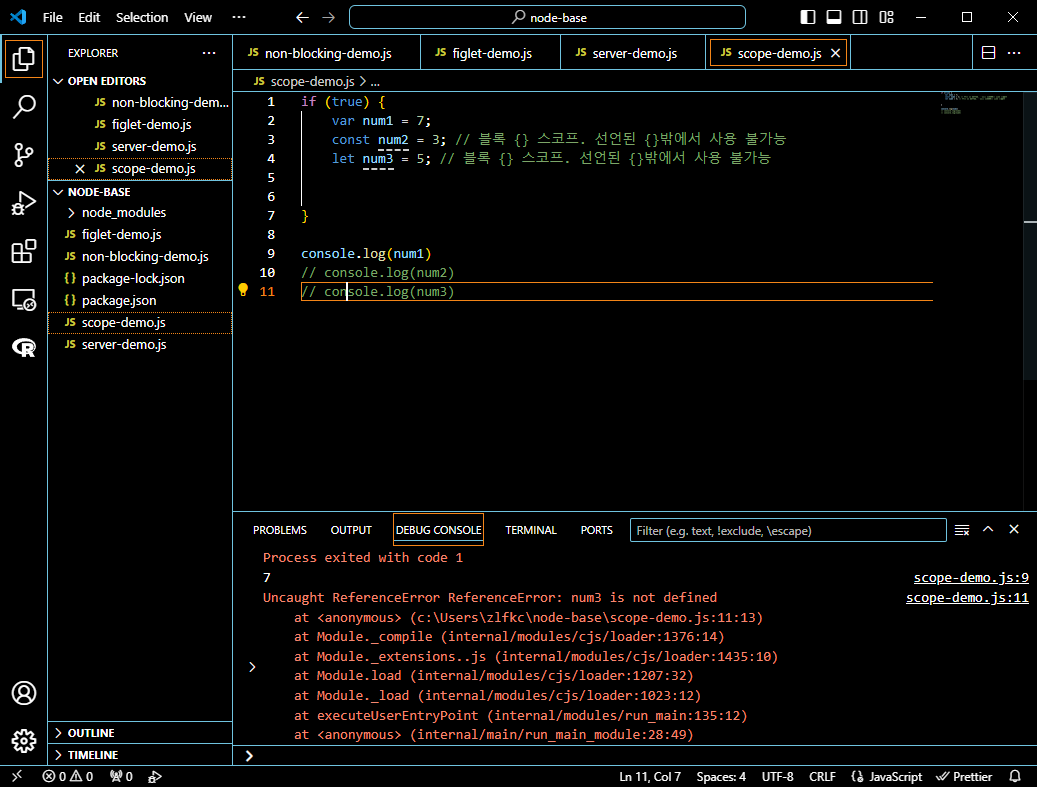Screen dimensions: 1037x787
Task: Expand the collapsed stack trace in debug console
Action: [252, 667]
